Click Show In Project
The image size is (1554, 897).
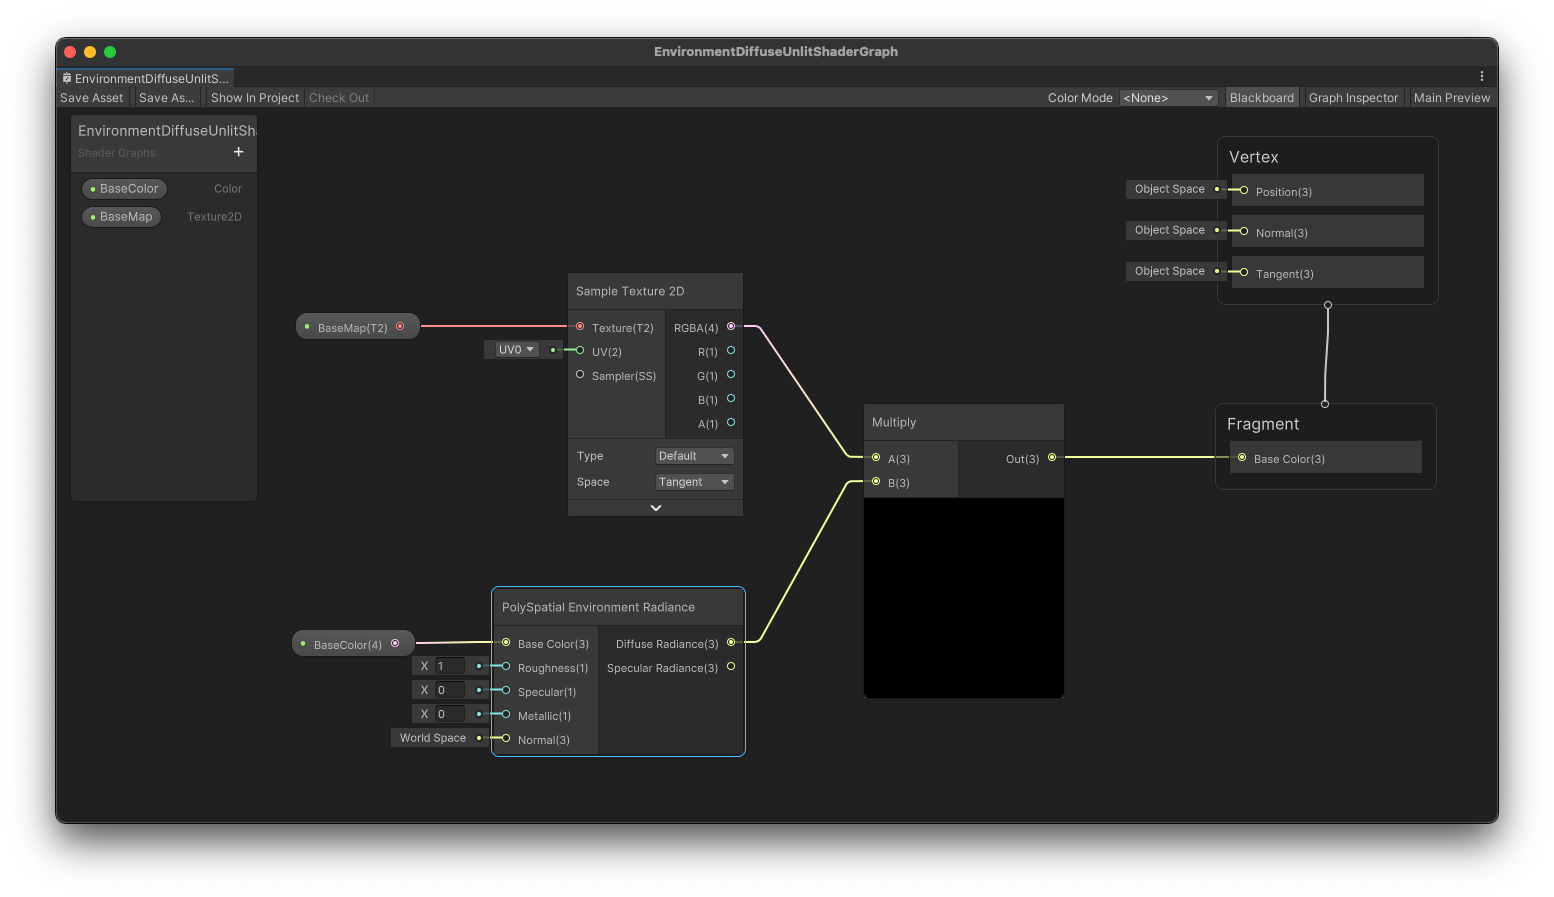click(255, 98)
